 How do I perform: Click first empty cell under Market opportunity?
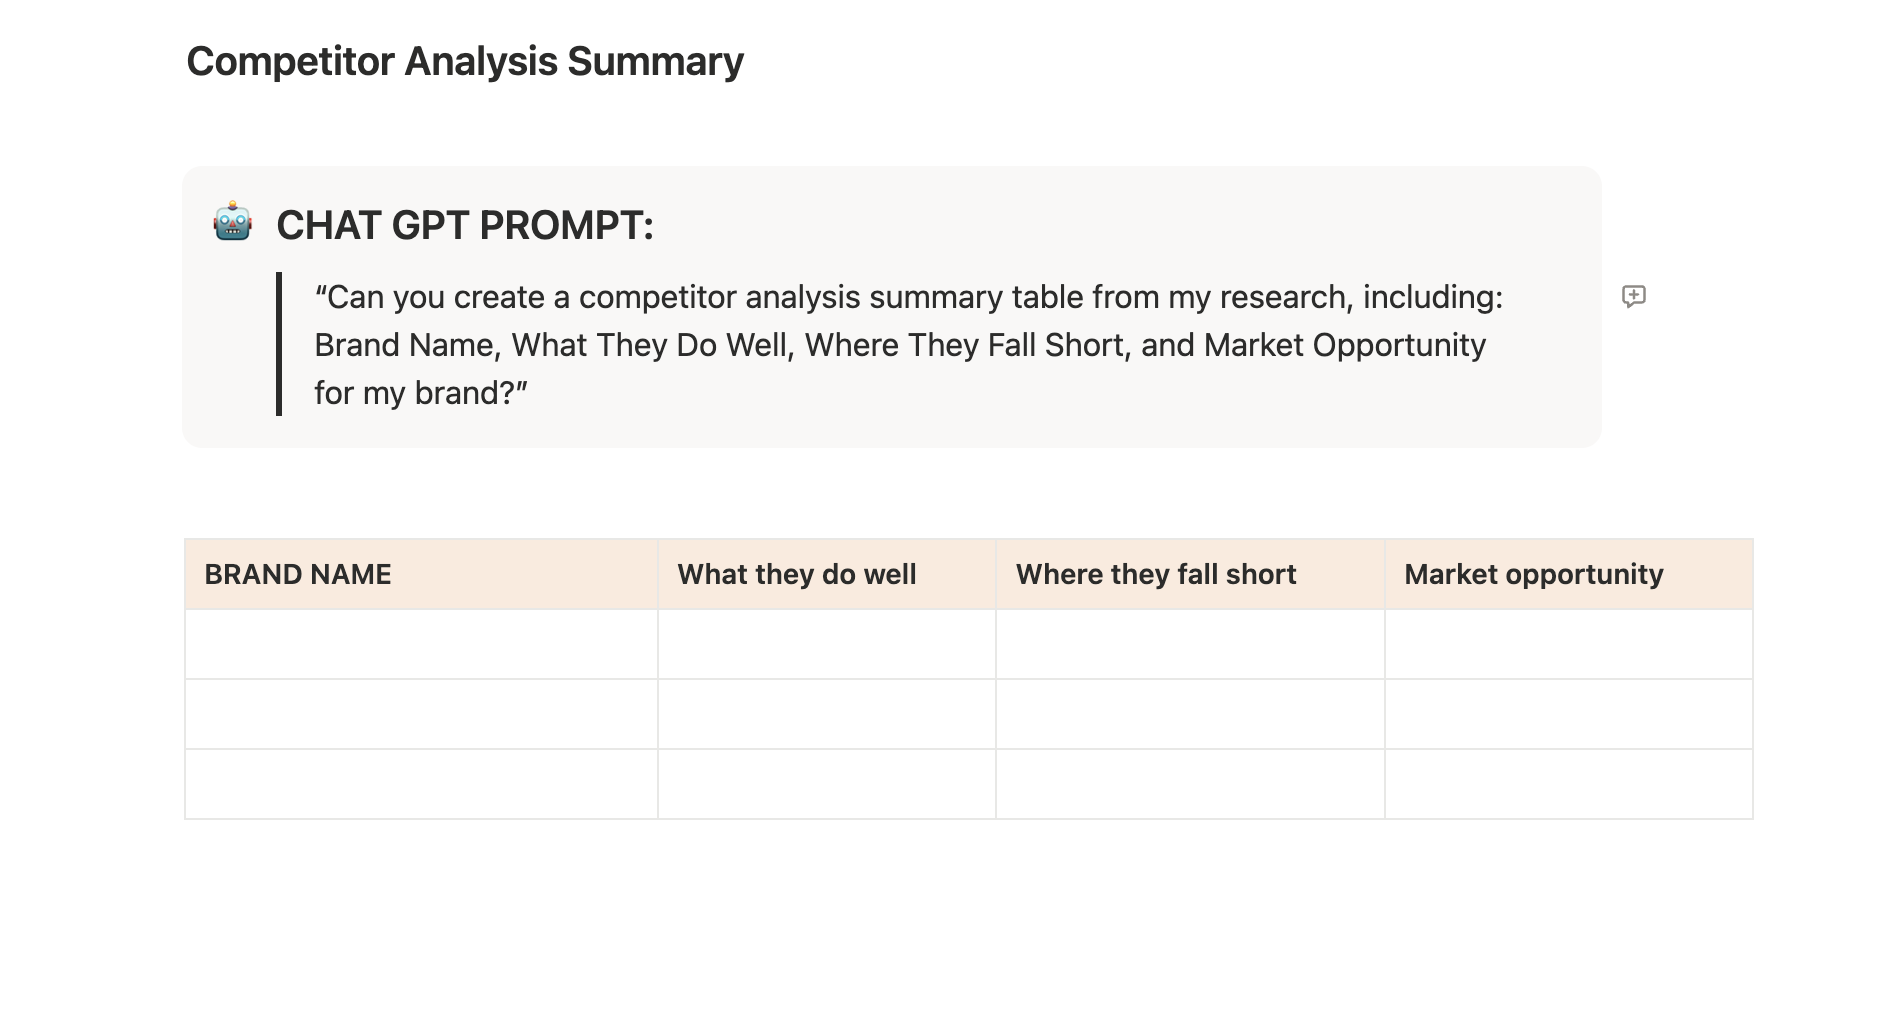(1569, 644)
